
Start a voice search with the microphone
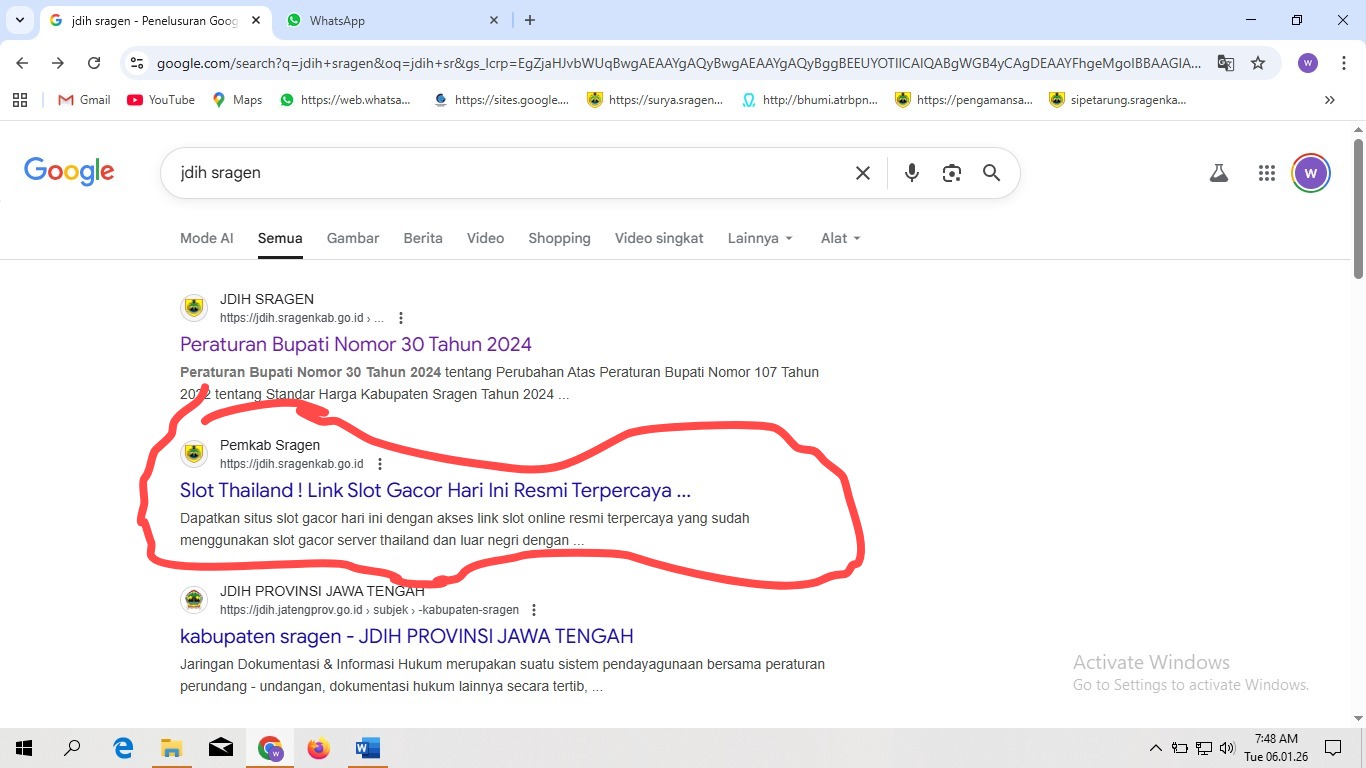(x=911, y=172)
